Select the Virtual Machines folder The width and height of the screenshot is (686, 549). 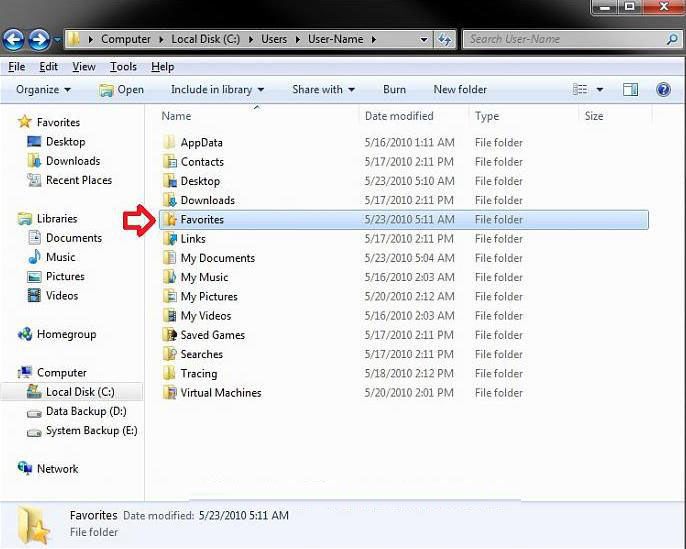coord(221,393)
